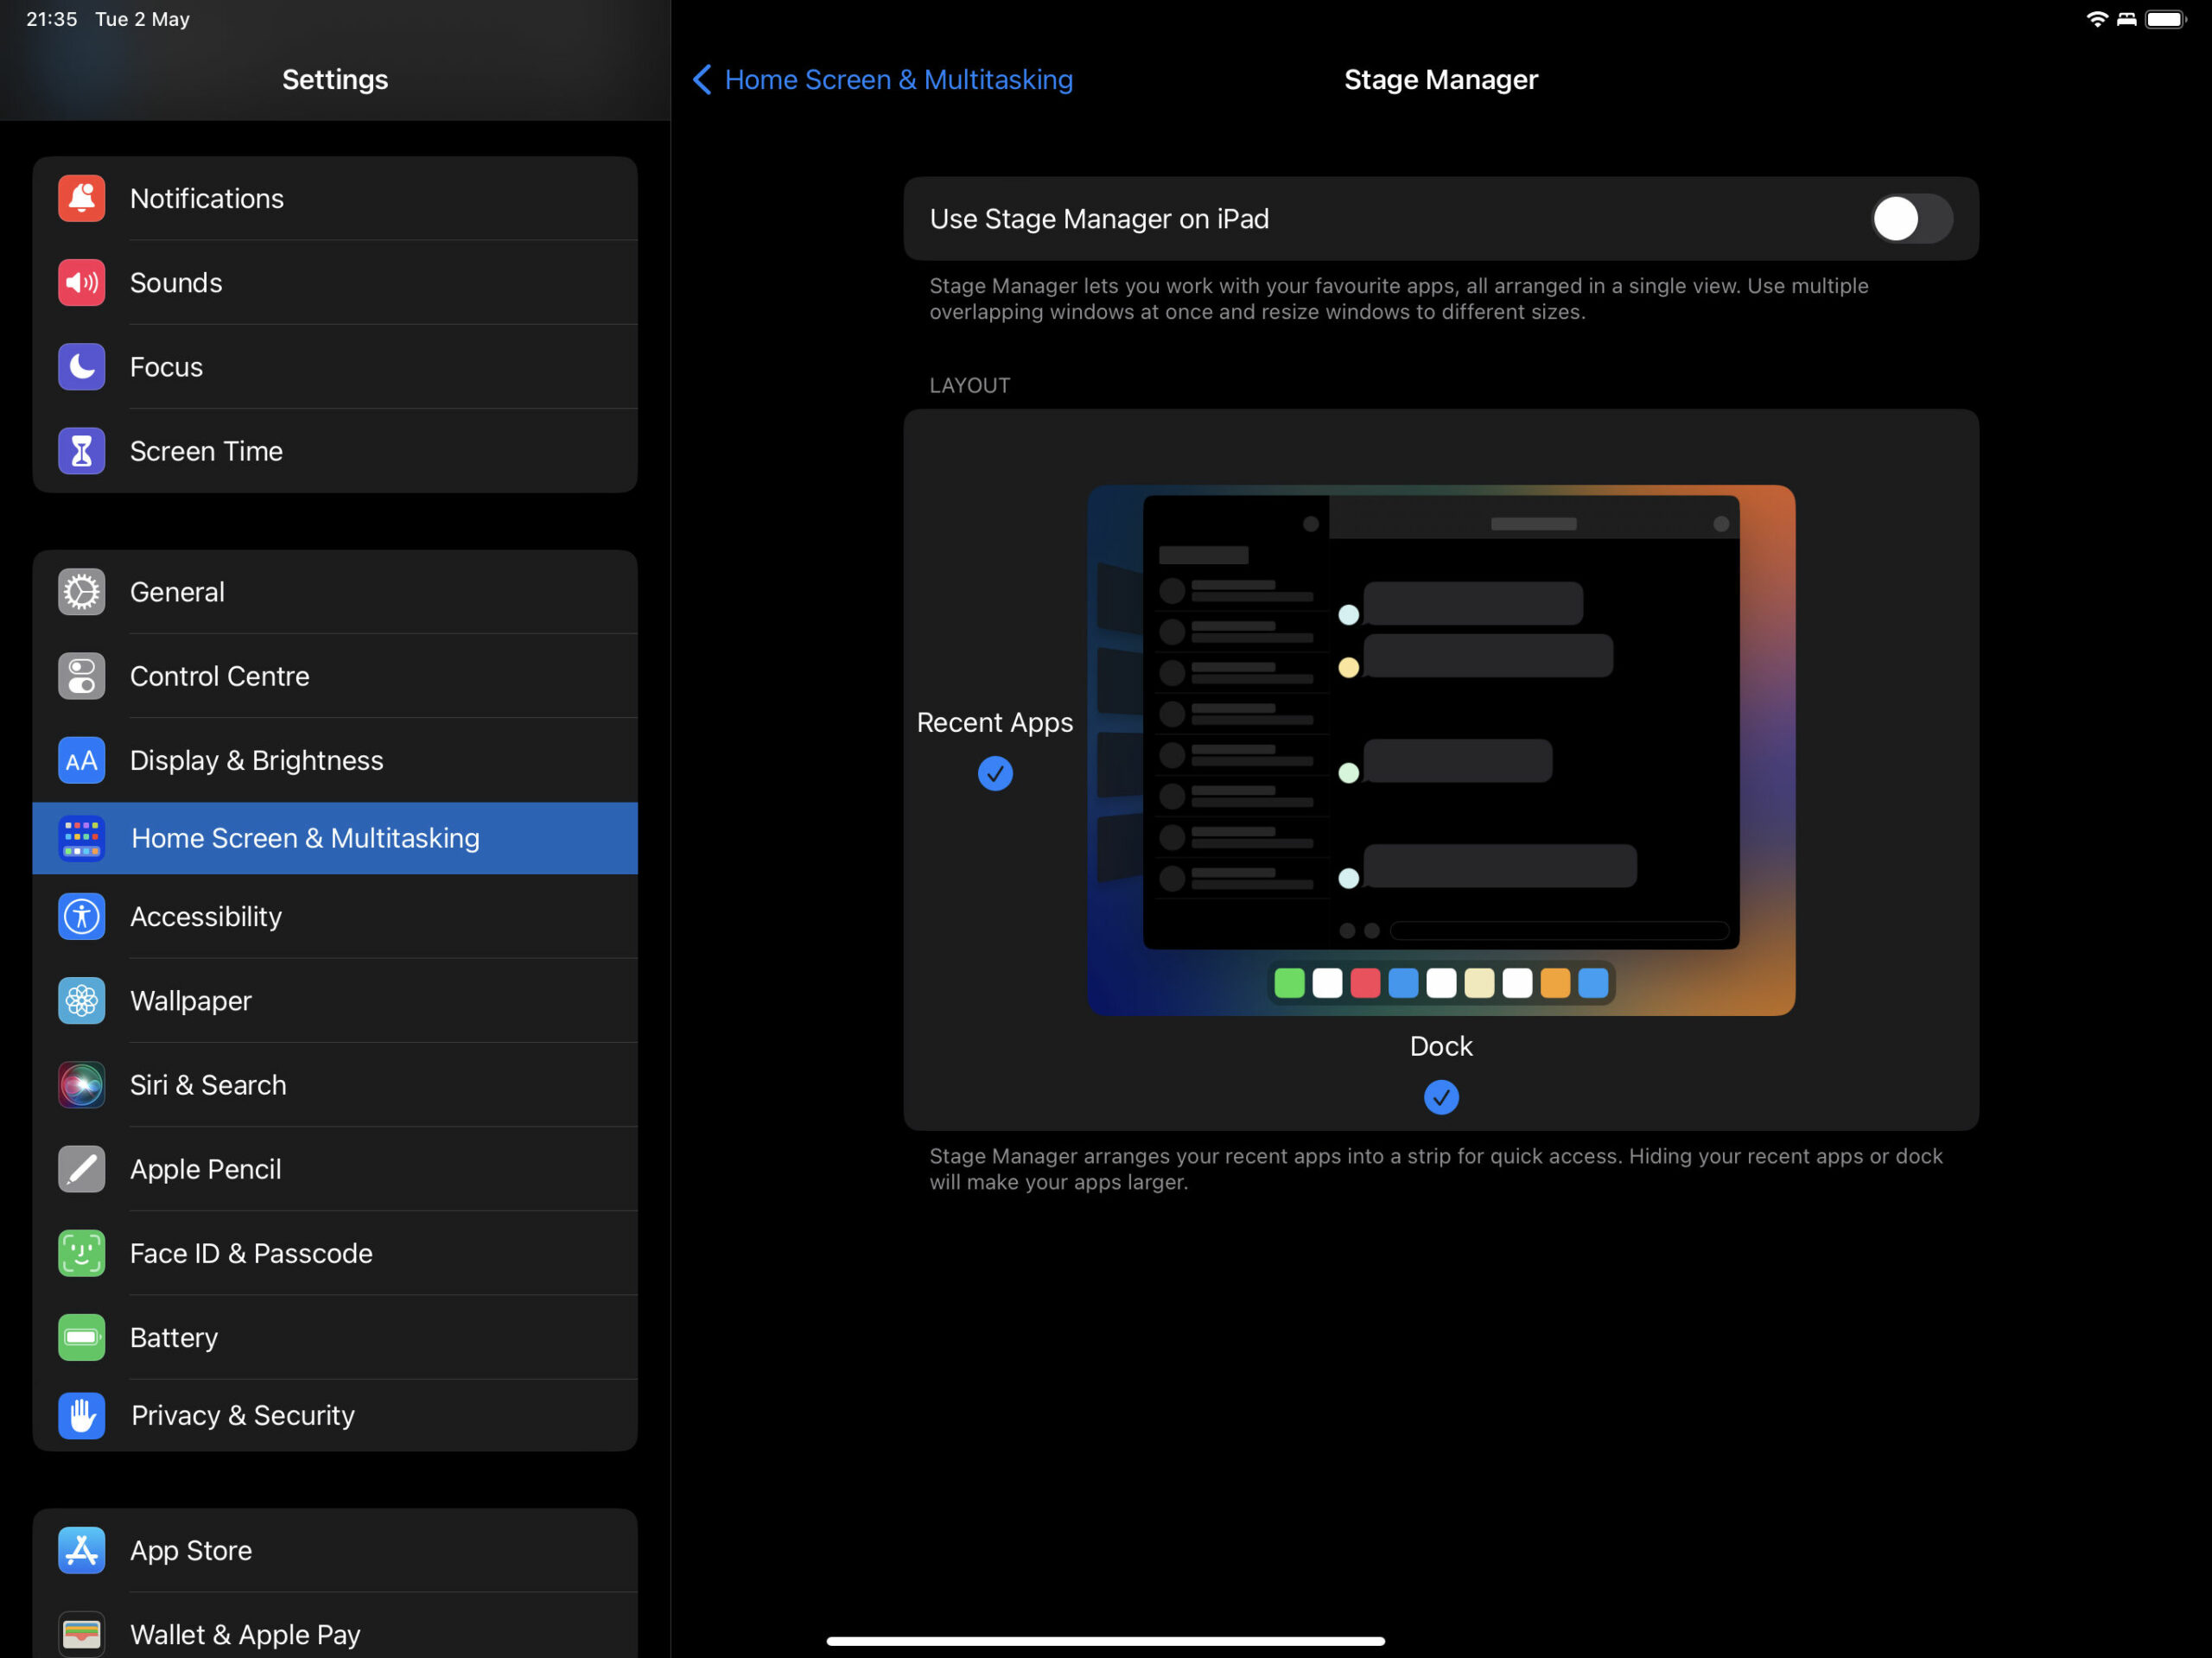Tap the Dock label under preview

(1441, 1046)
